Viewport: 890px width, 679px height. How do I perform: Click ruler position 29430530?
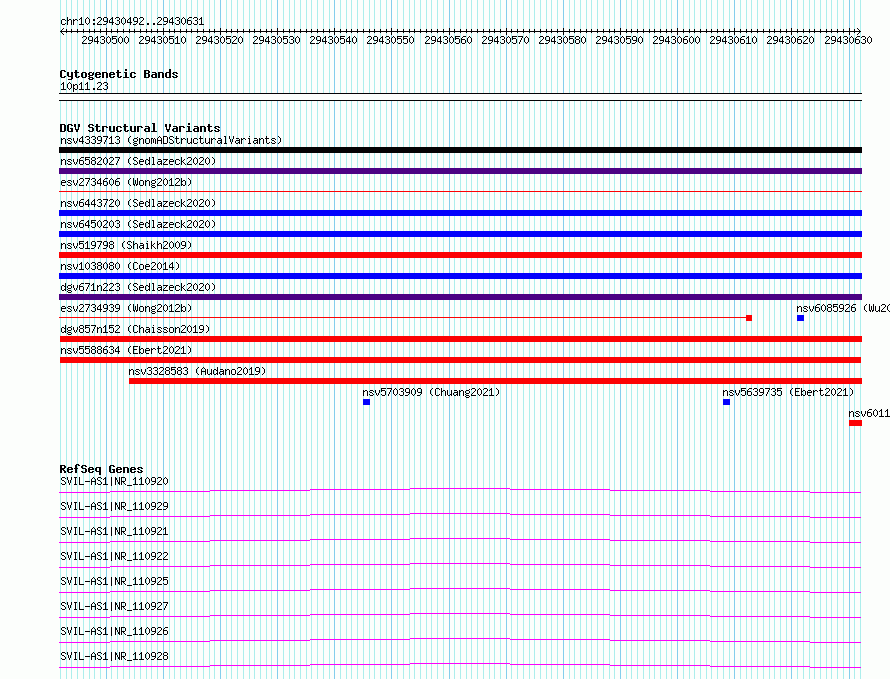pyautogui.click(x=276, y=40)
